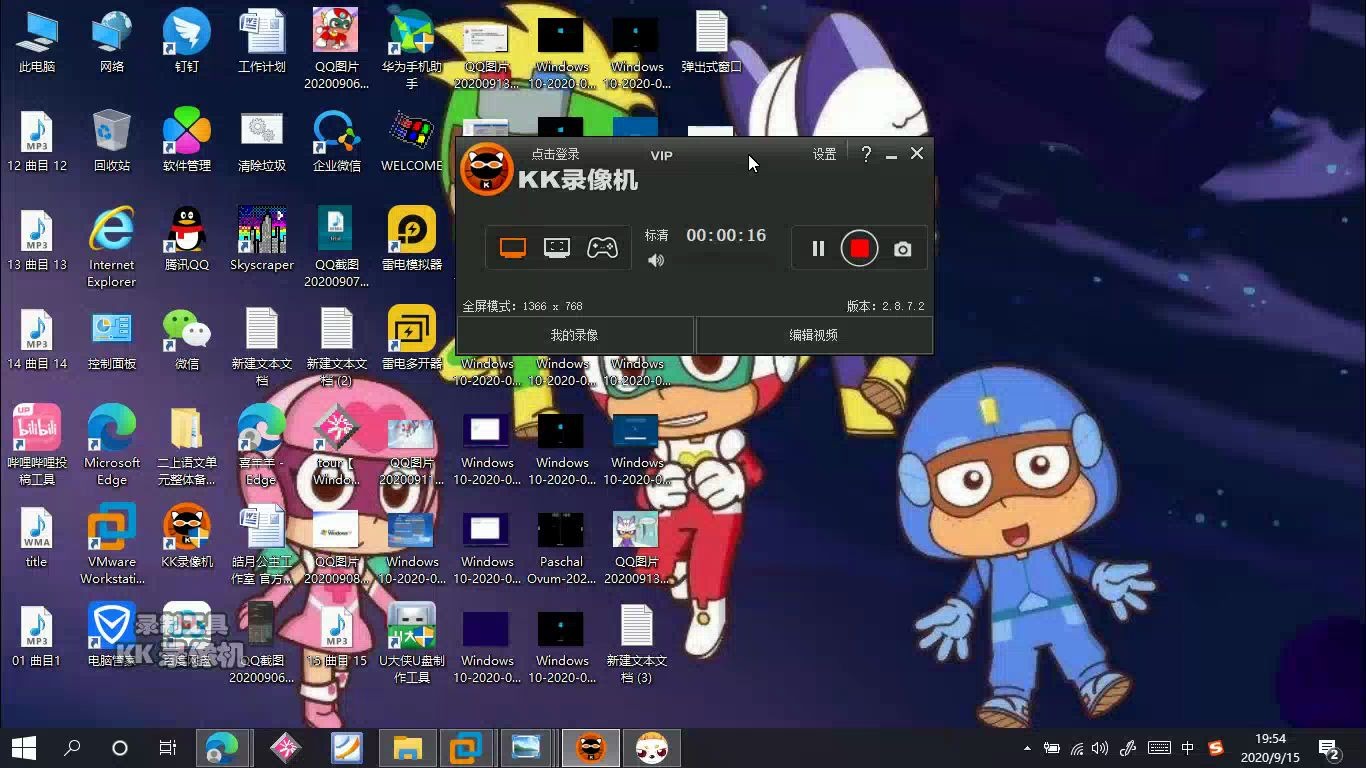Open the 编辑视频 tab
Screen dimensions: 1366x768
click(814, 335)
